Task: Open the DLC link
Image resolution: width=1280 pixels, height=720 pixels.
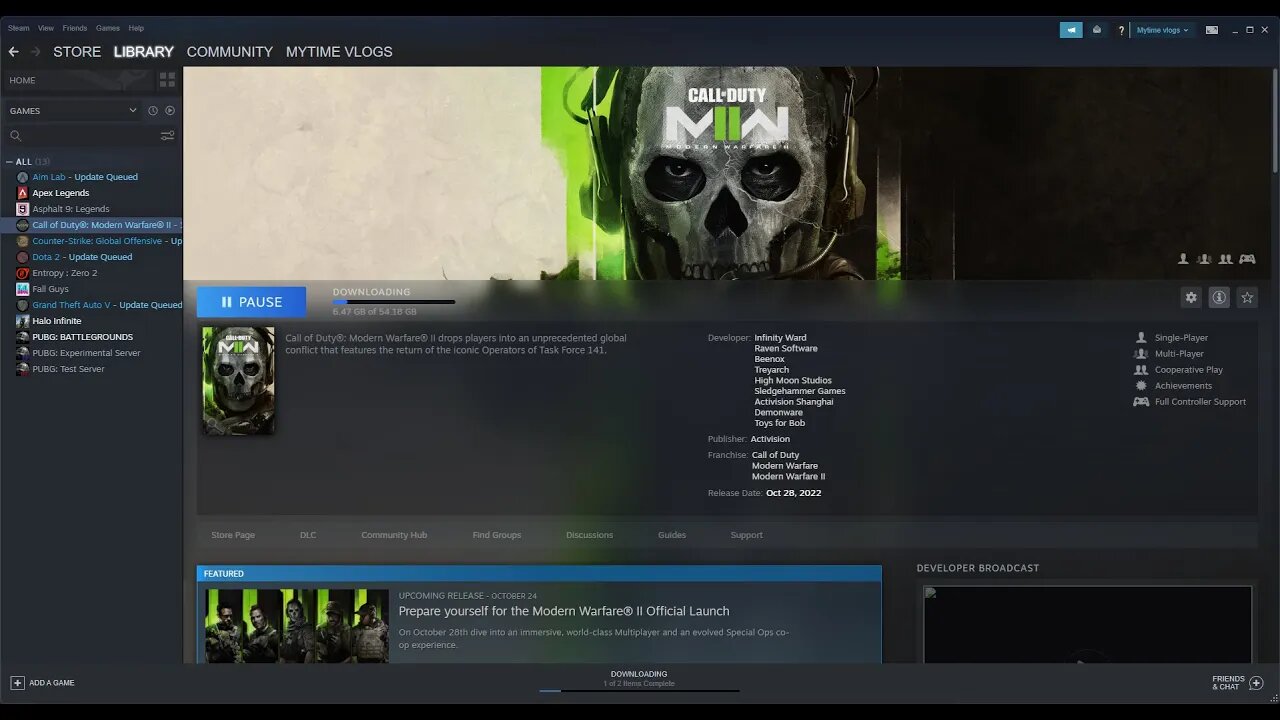Action: [308, 535]
